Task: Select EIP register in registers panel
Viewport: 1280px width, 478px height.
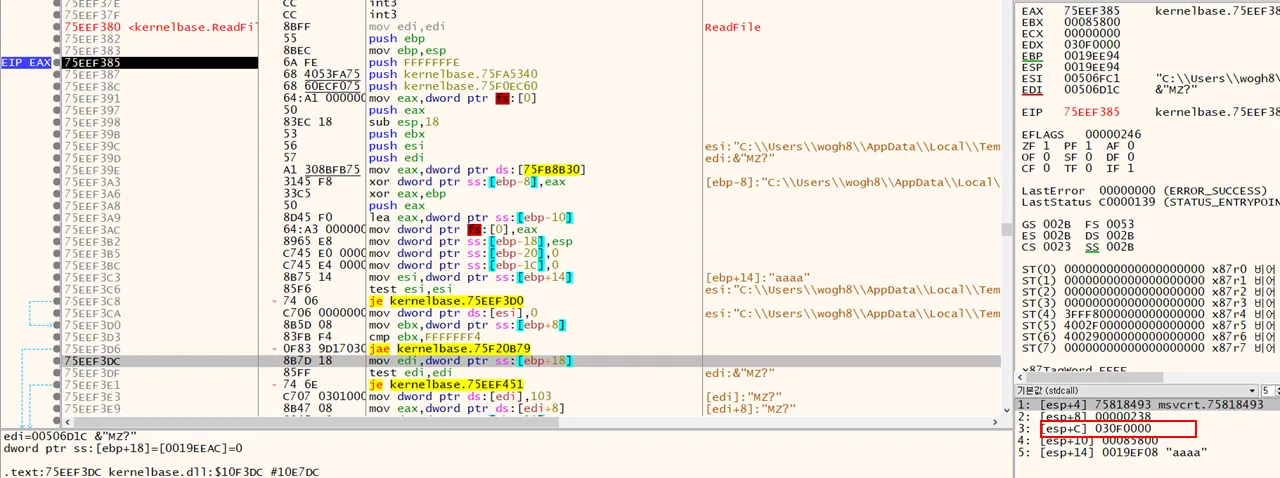Action: [1032, 112]
